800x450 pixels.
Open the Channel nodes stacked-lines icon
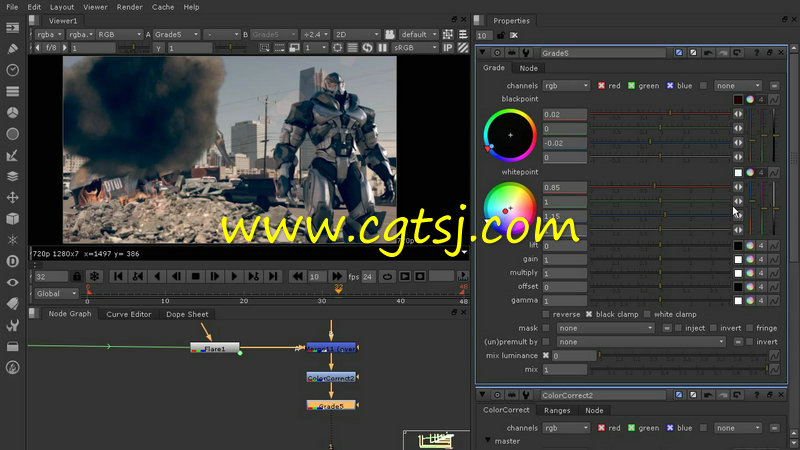pos(12,91)
